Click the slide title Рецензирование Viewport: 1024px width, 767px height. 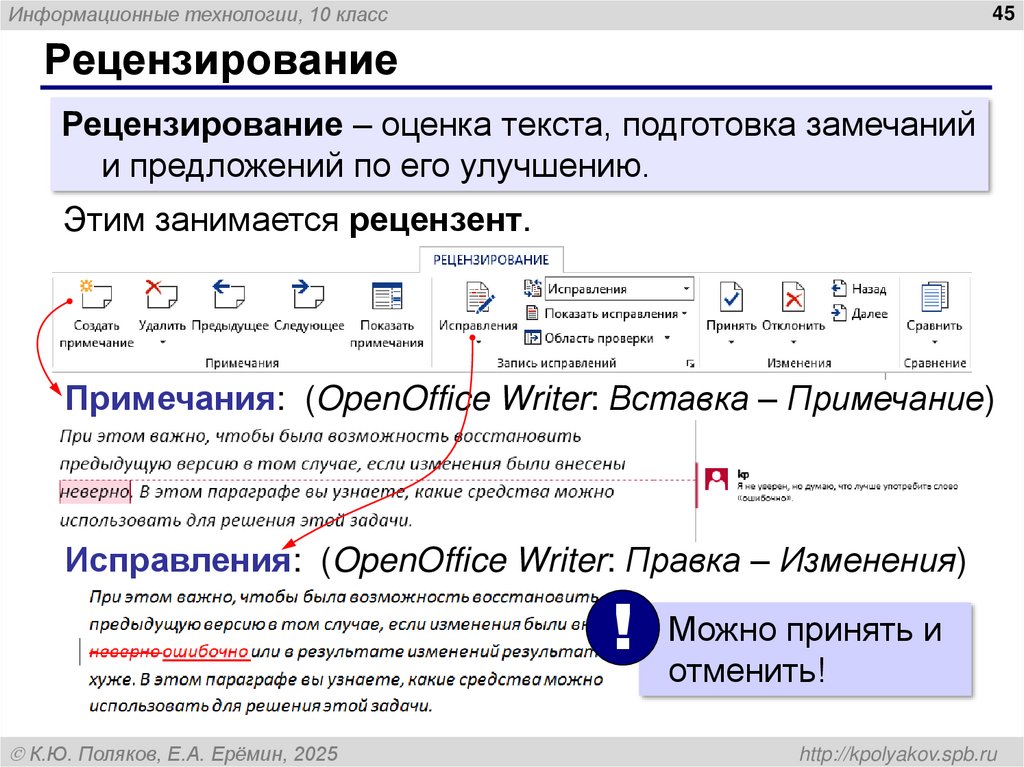[221, 60]
